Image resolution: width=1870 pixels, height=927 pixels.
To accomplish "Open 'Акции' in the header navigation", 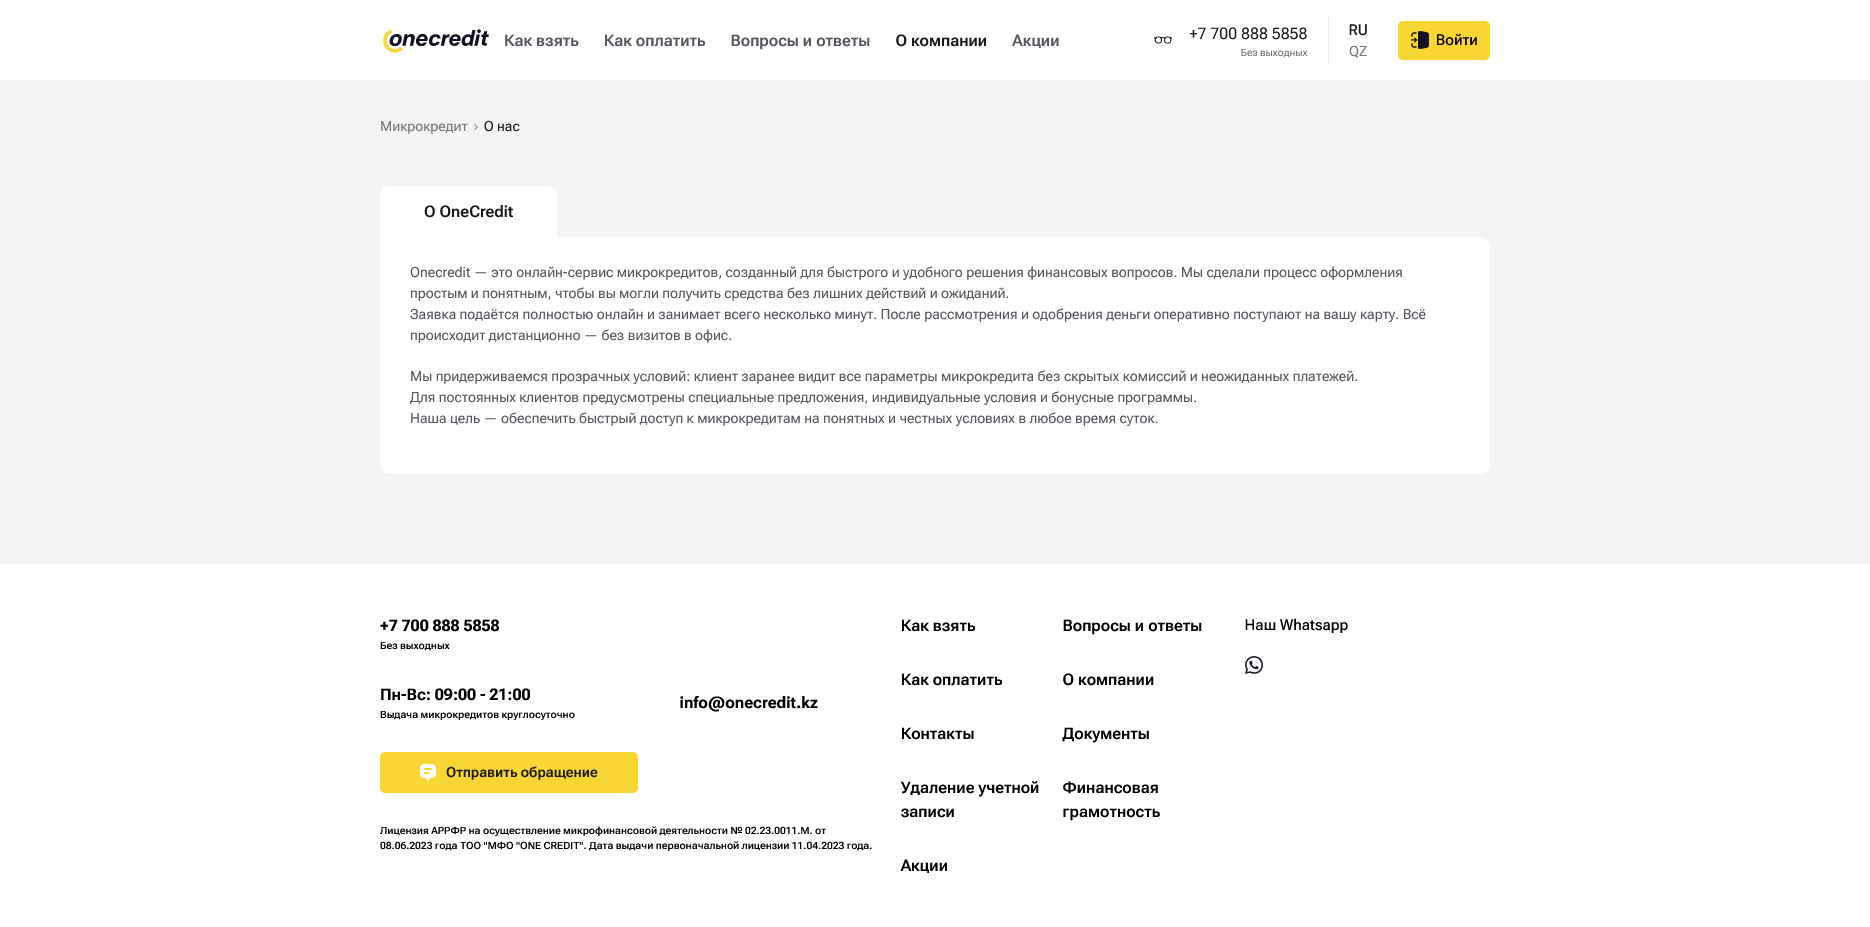I will [1035, 41].
